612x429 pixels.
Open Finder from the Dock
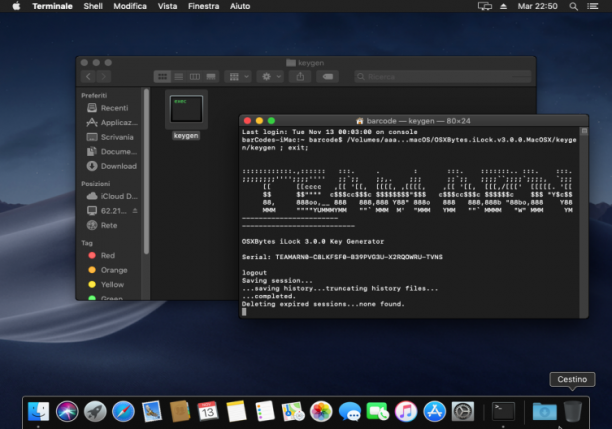click(39, 411)
